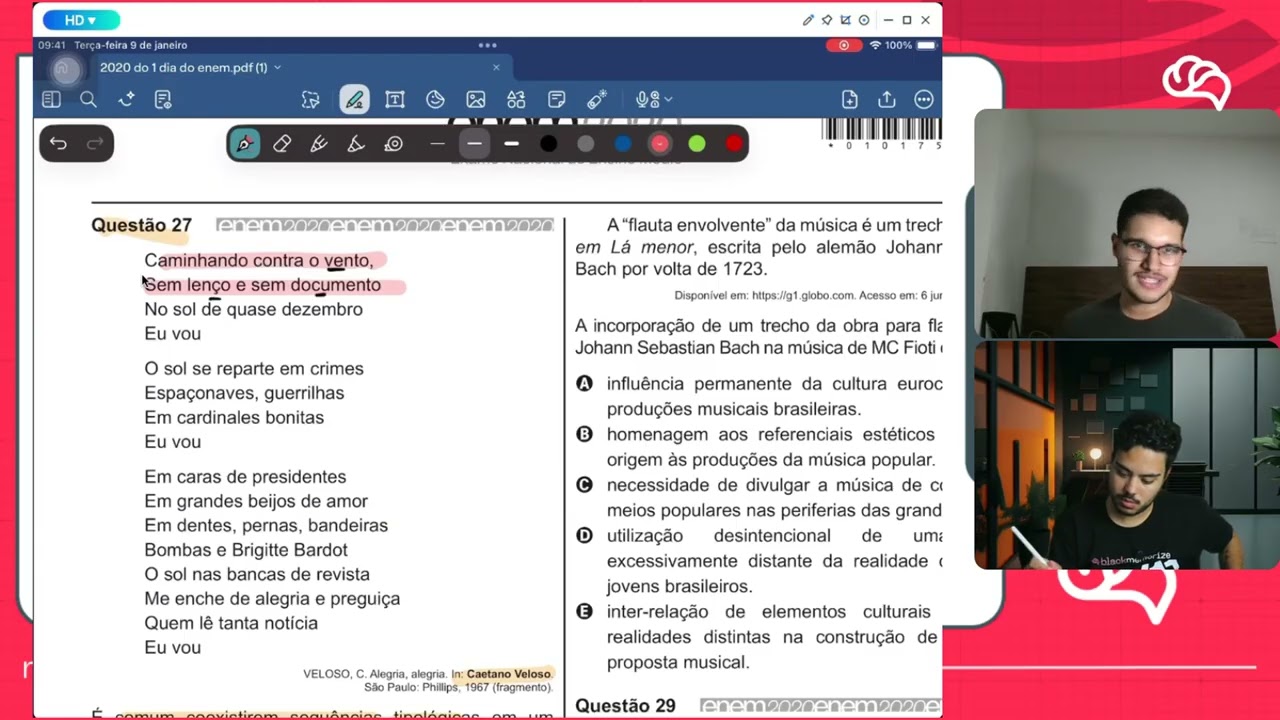
Task: Click the mirroring window crop screenshot icon
Action: click(x=845, y=20)
